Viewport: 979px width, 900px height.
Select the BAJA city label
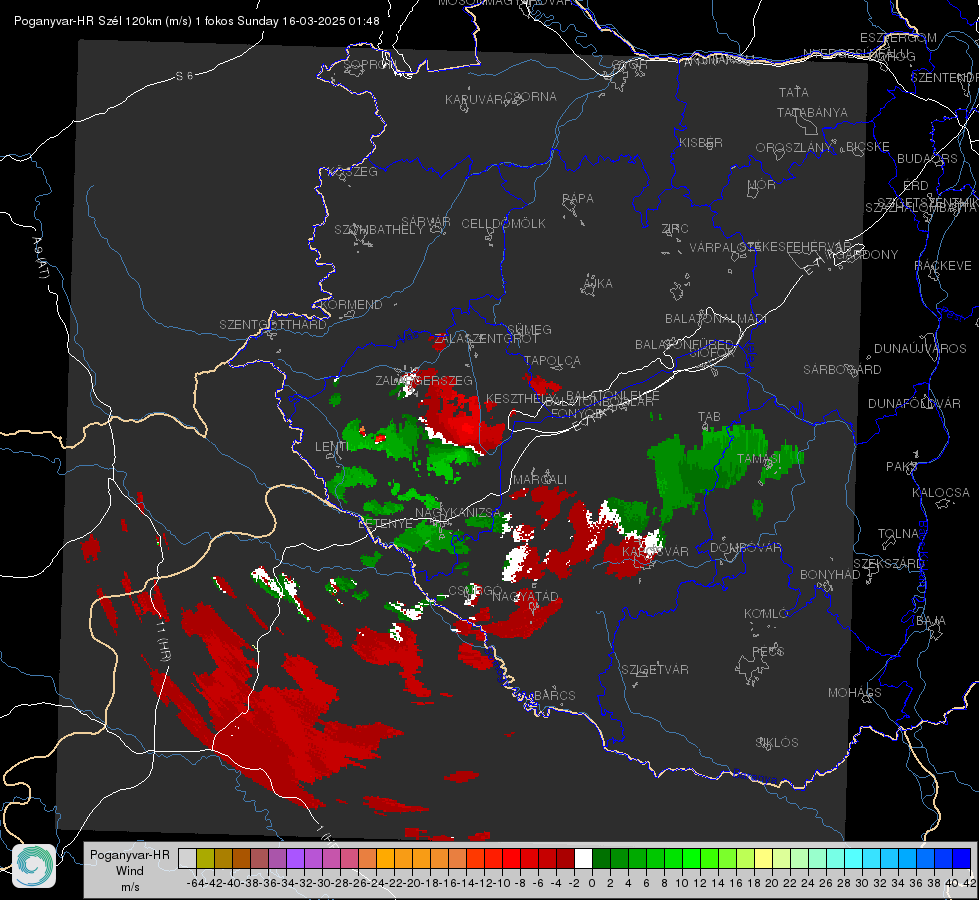click(x=931, y=621)
